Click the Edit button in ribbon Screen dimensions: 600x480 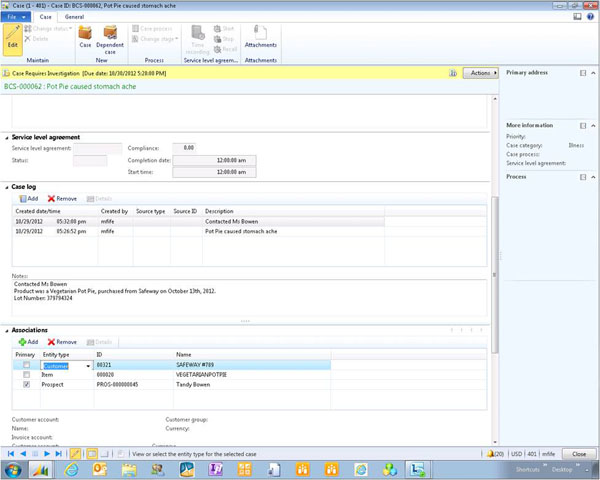tap(13, 40)
